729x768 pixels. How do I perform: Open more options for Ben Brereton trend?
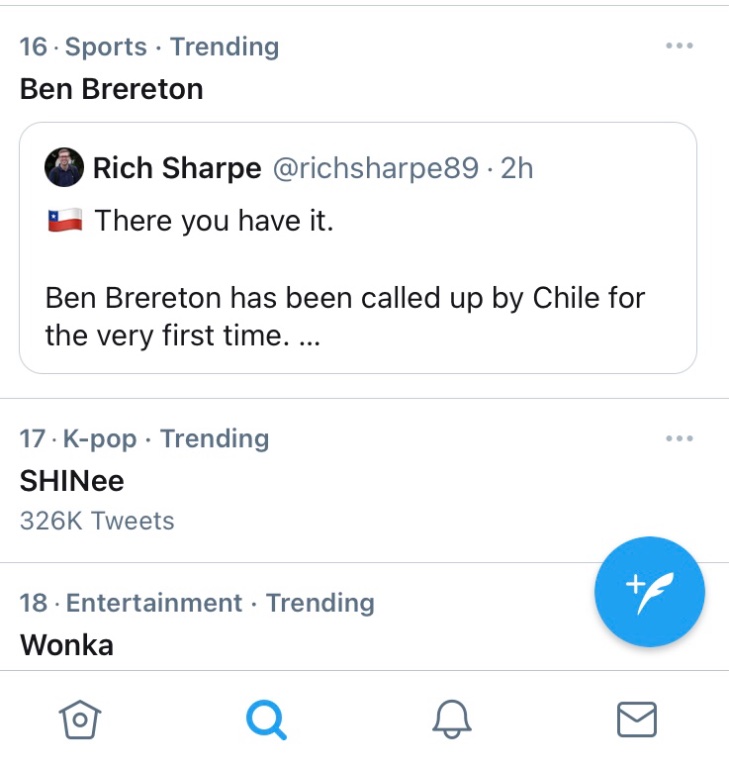click(x=679, y=46)
